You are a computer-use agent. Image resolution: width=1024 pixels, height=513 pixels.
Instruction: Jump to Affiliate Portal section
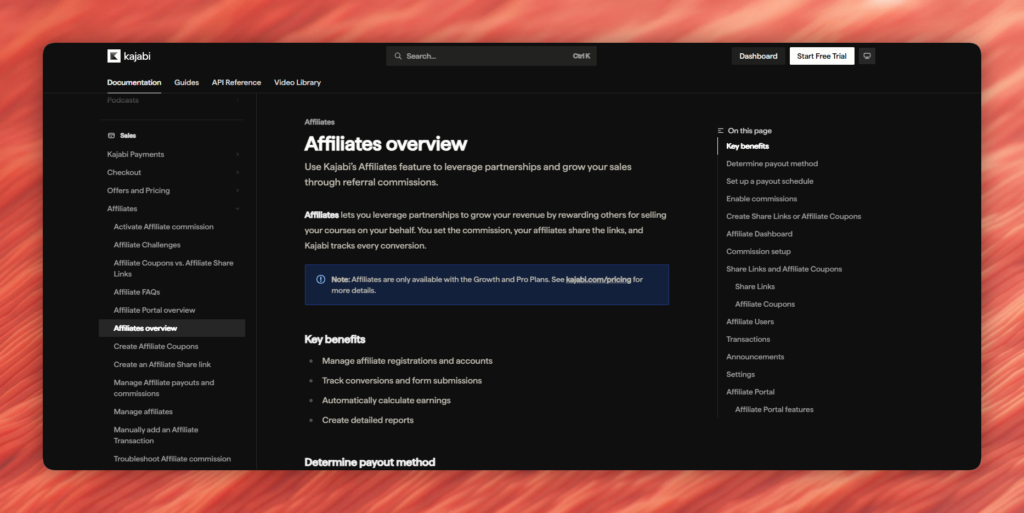click(x=750, y=392)
